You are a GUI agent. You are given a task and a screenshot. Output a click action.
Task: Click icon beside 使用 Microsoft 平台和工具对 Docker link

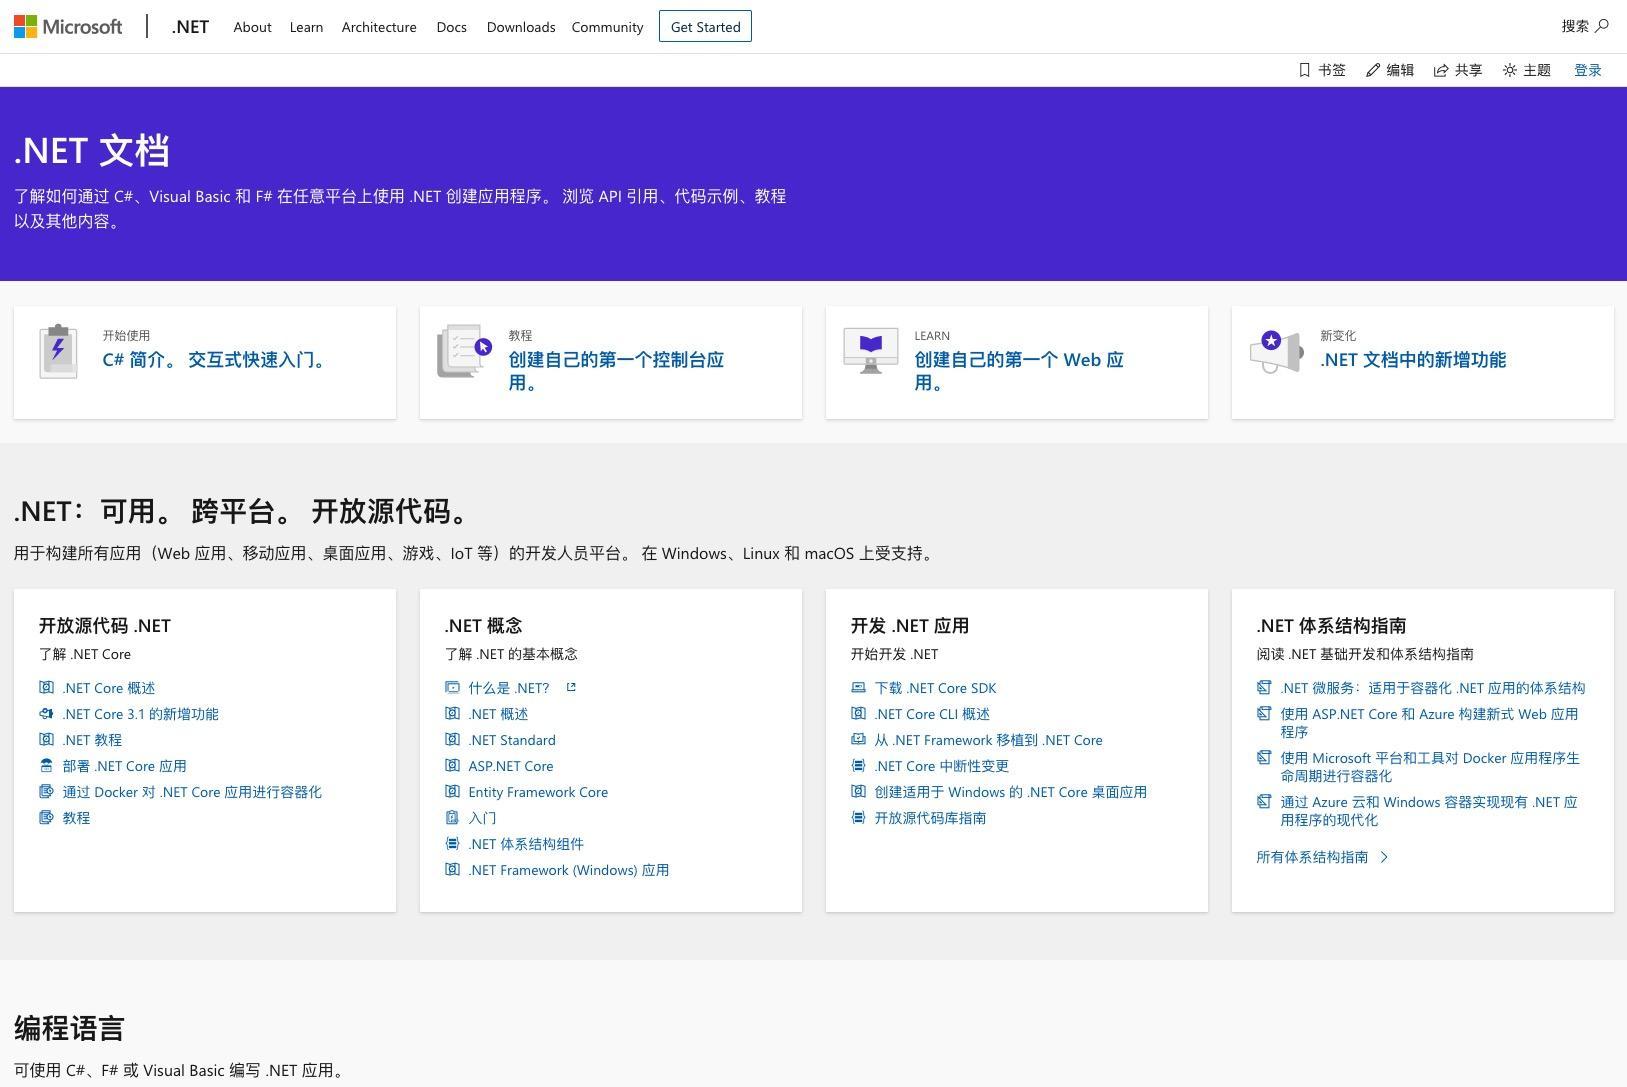pos(1264,757)
